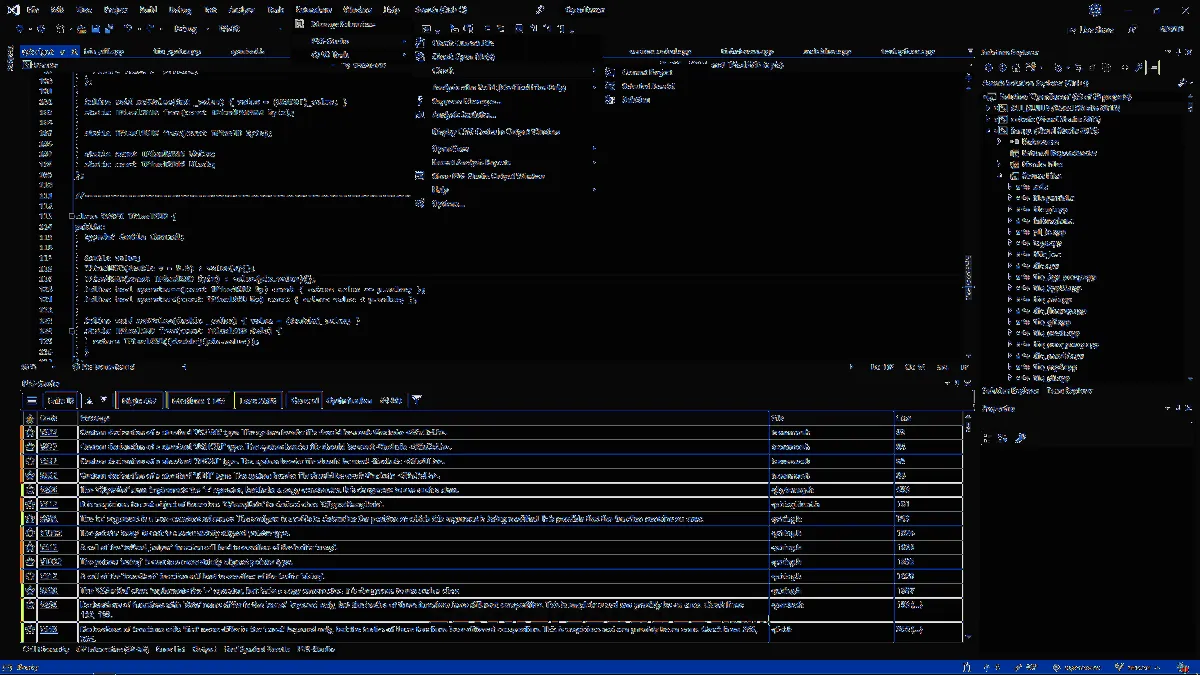1200x675 pixels.
Task: Toggle 64-bit diagnostics group
Action: pyautogui.click(x=391, y=400)
